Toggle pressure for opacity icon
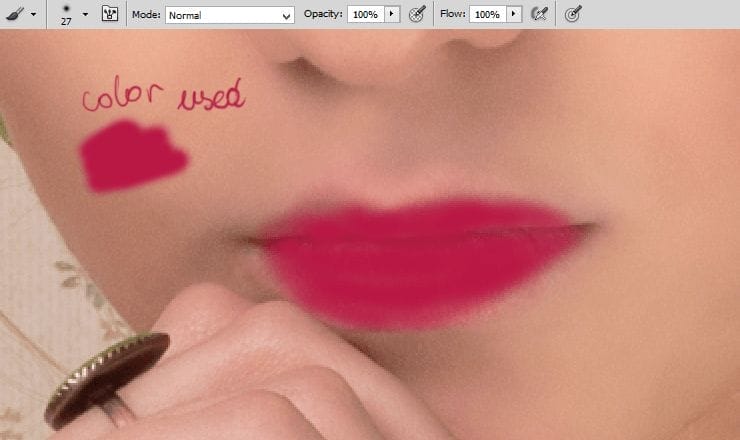The height and width of the screenshot is (440, 740). (418, 15)
